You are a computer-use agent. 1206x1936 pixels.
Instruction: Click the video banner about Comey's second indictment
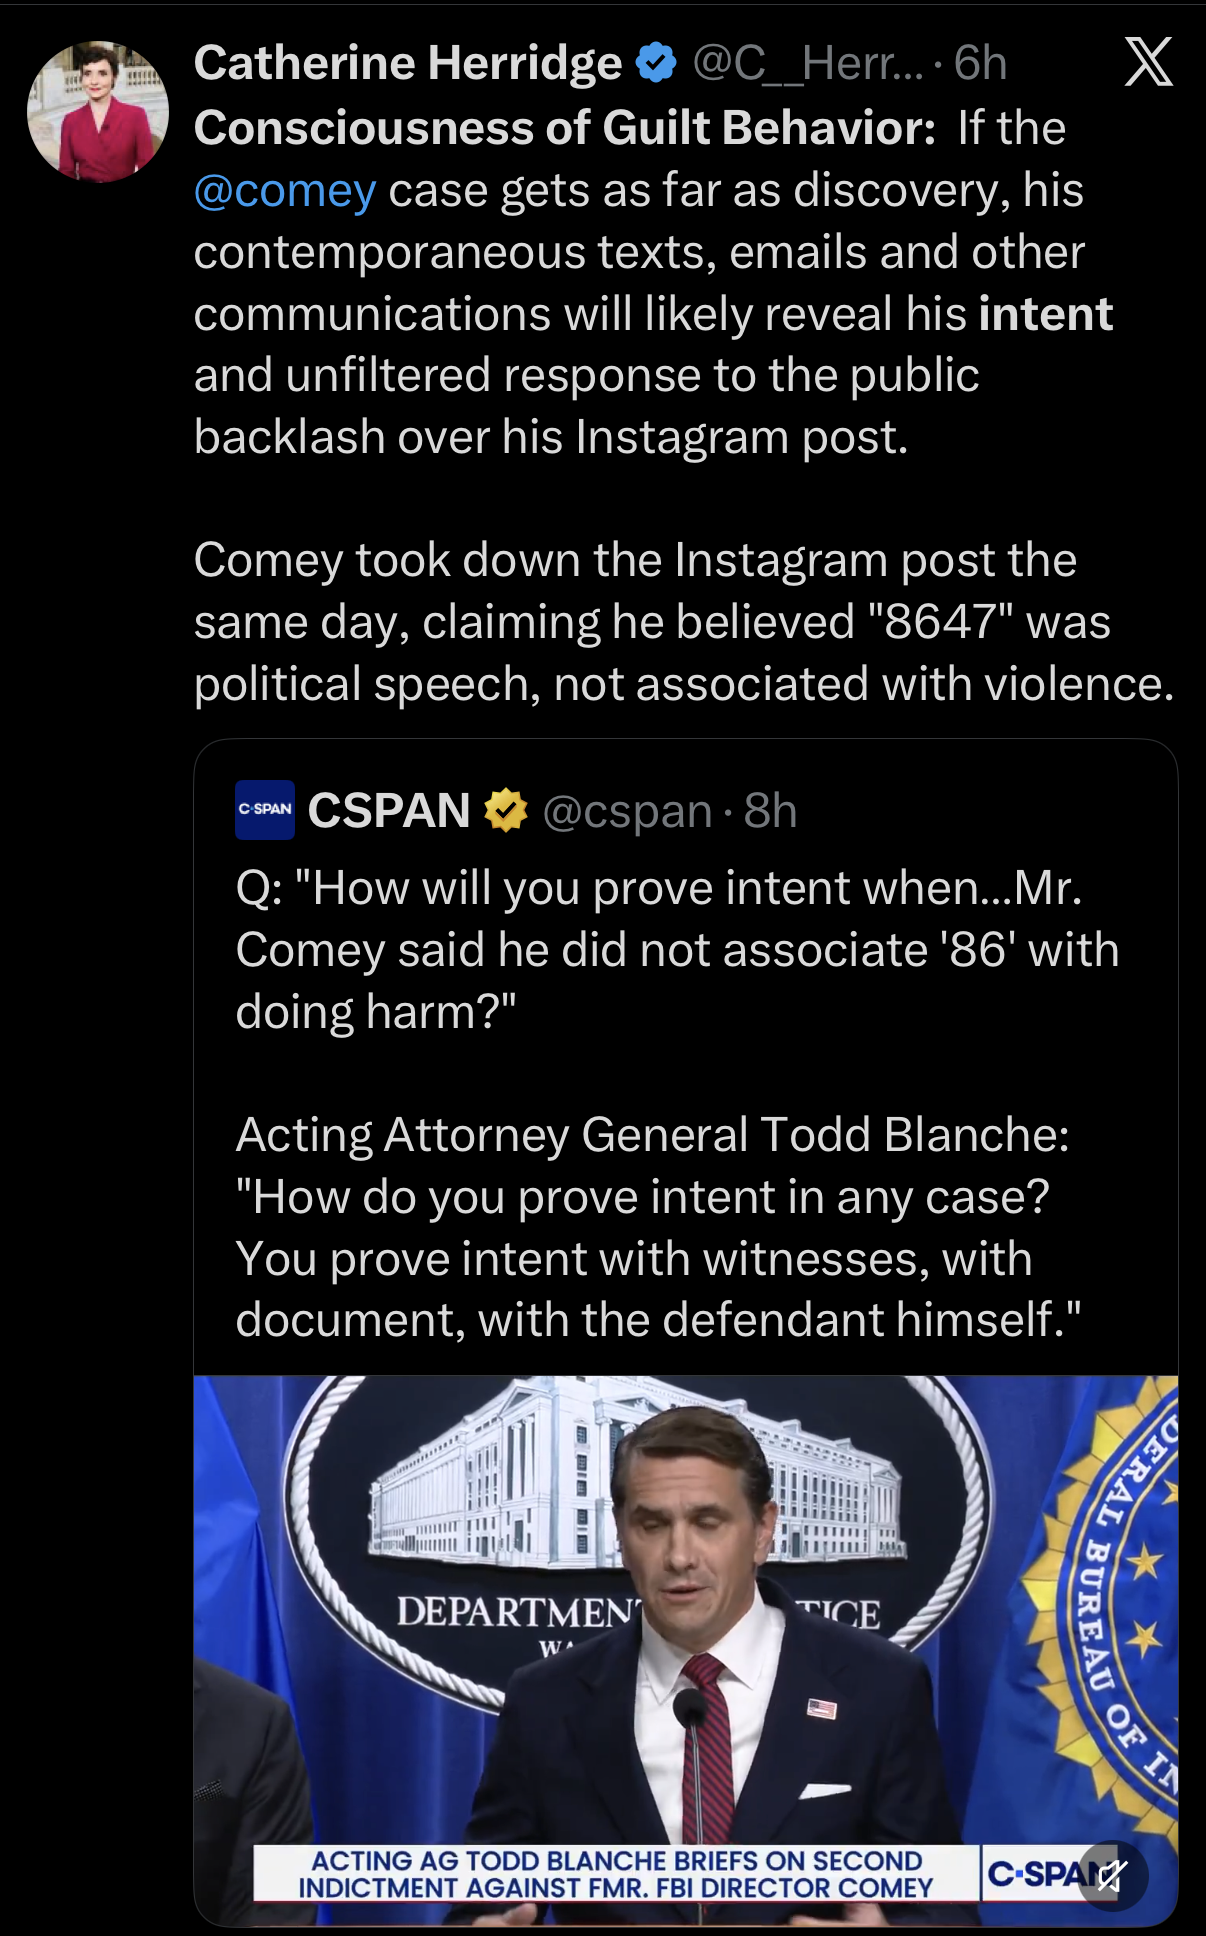point(615,1874)
